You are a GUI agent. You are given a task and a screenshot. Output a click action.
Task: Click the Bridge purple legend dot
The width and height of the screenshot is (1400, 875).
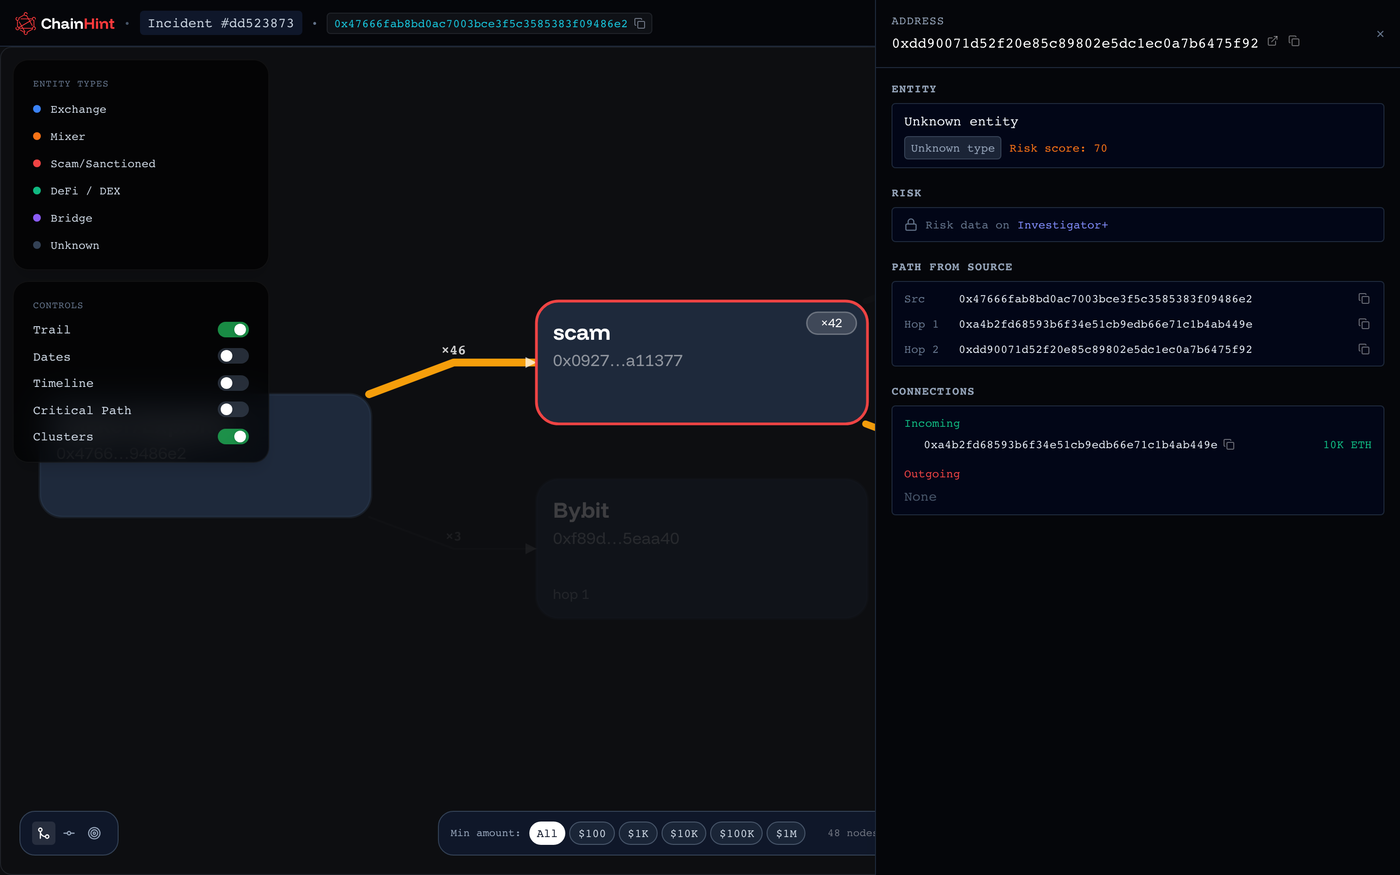coord(37,218)
